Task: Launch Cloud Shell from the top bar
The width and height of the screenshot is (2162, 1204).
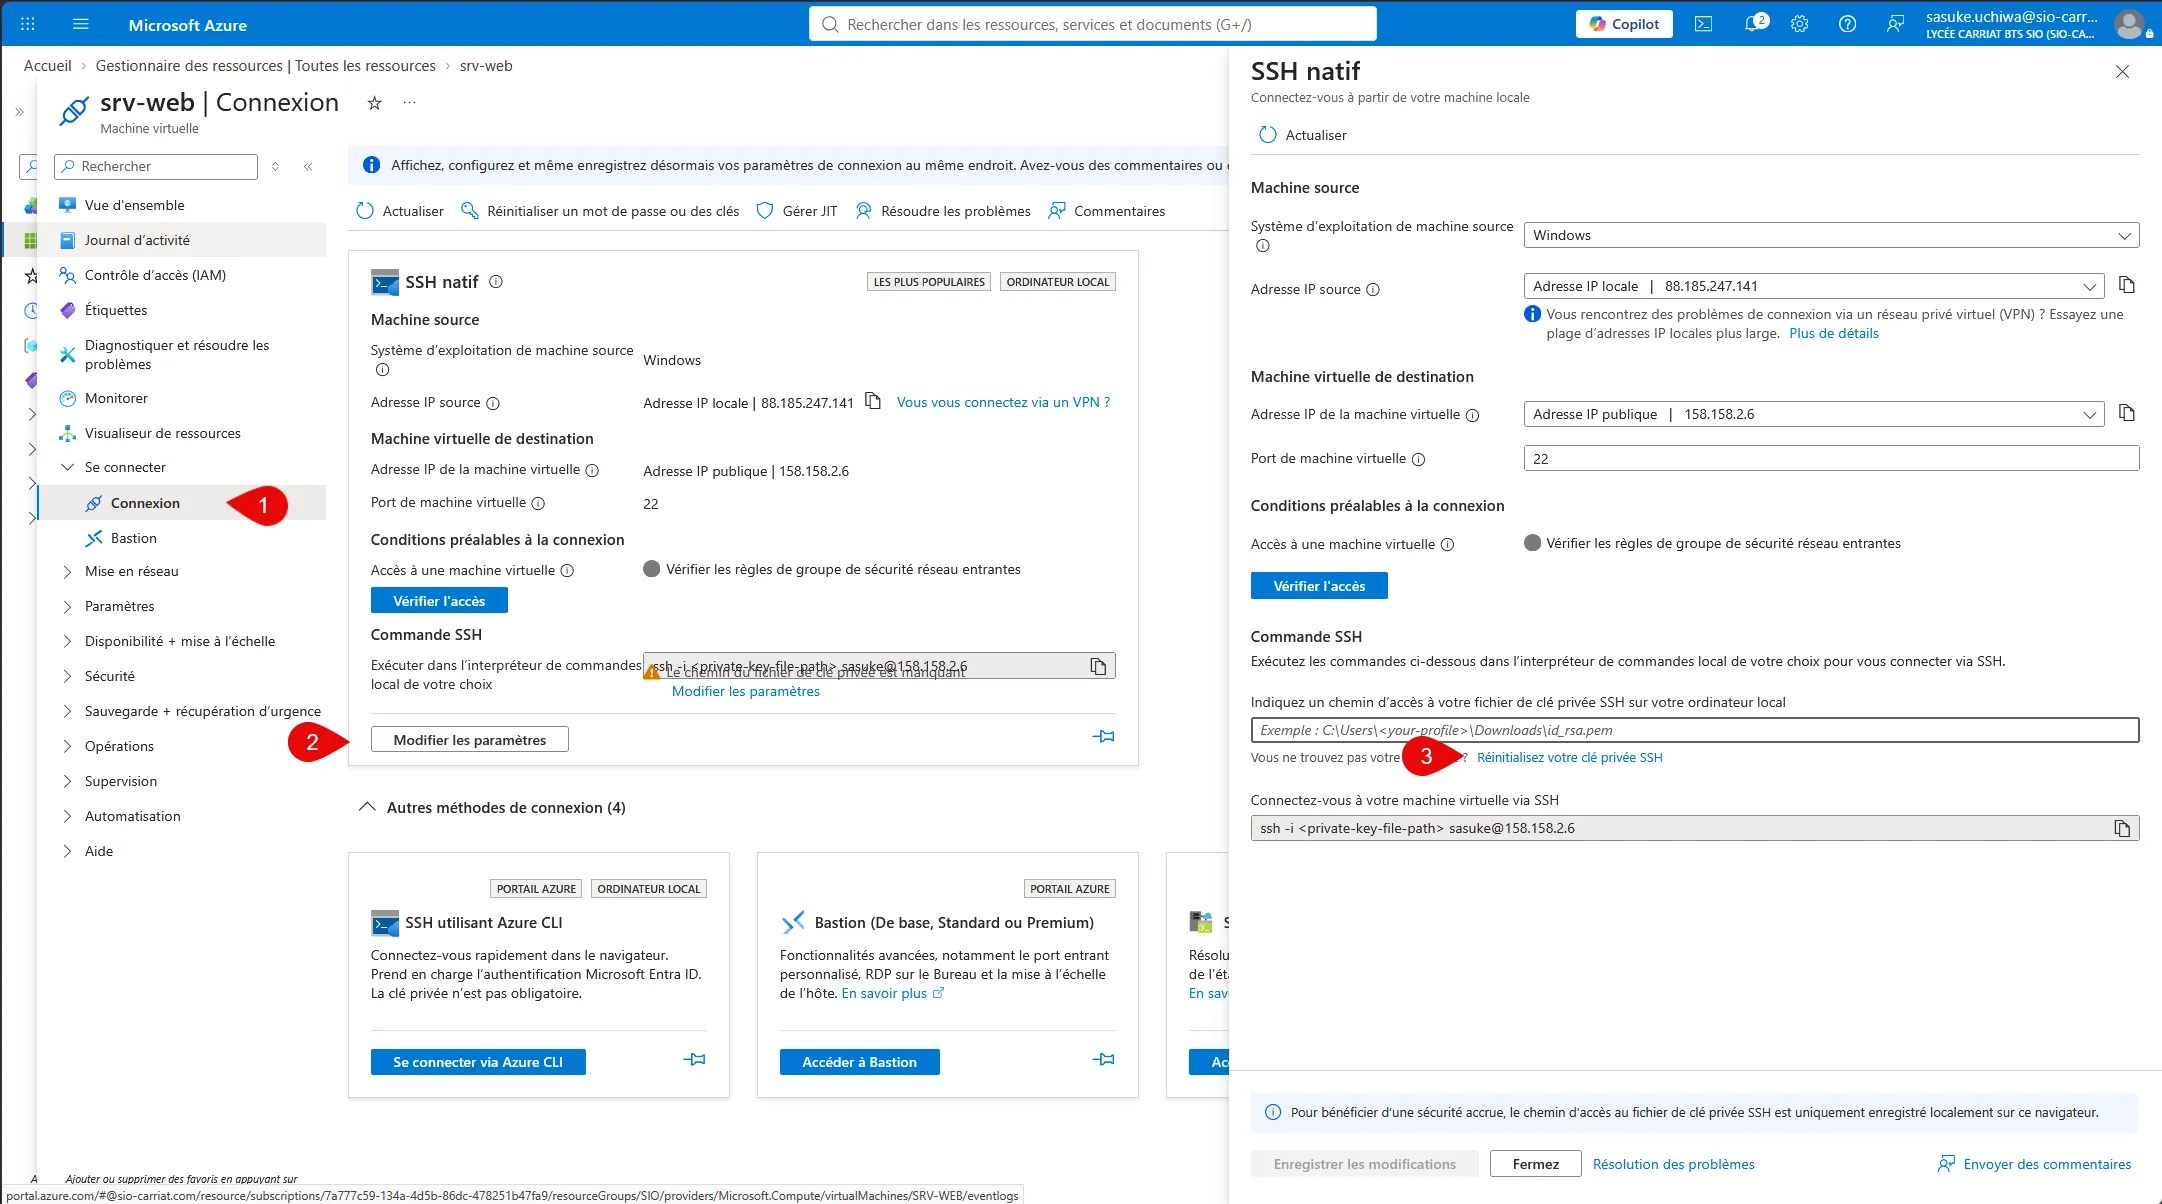Action: pos(1703,24)
